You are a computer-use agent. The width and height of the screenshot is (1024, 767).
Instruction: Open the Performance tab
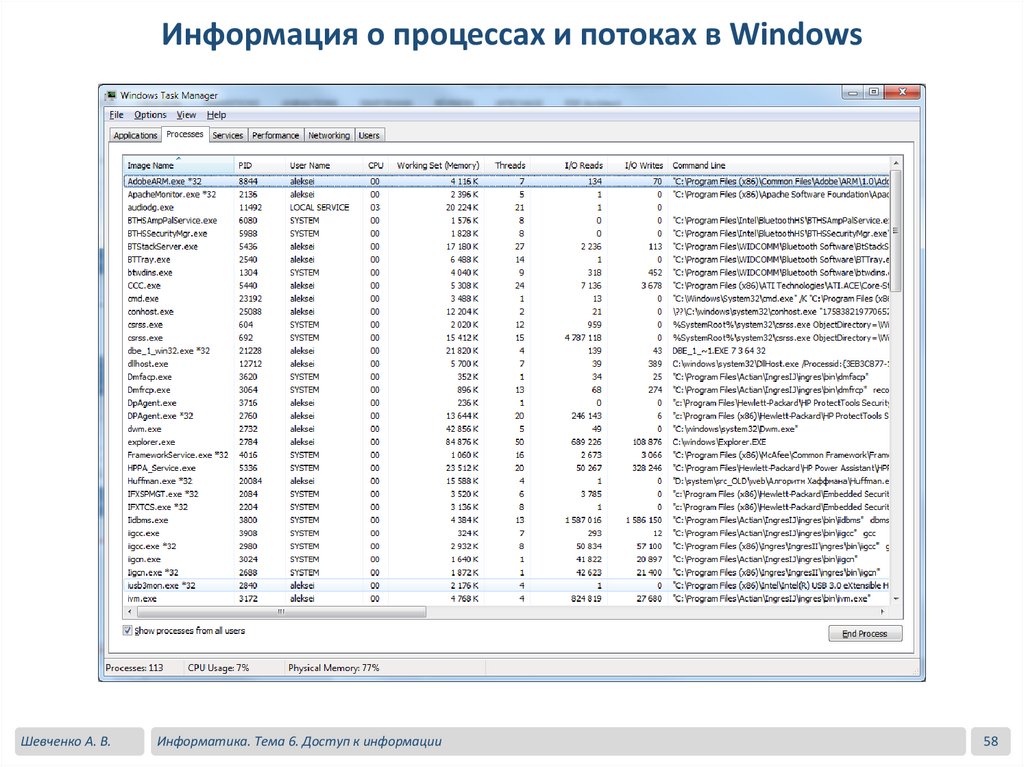(275, 135)
